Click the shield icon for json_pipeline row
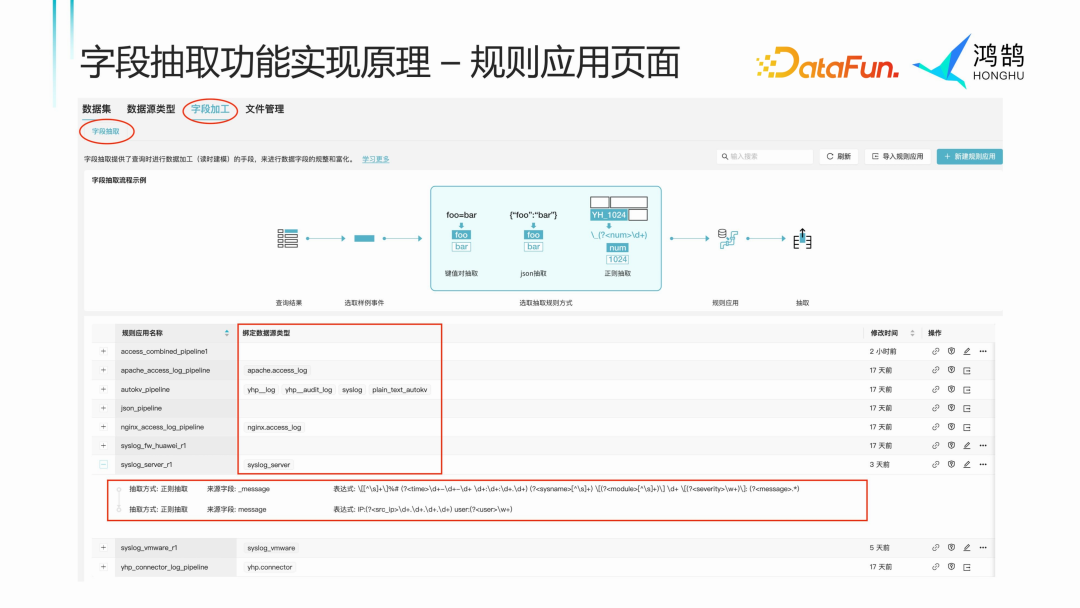 951,408
